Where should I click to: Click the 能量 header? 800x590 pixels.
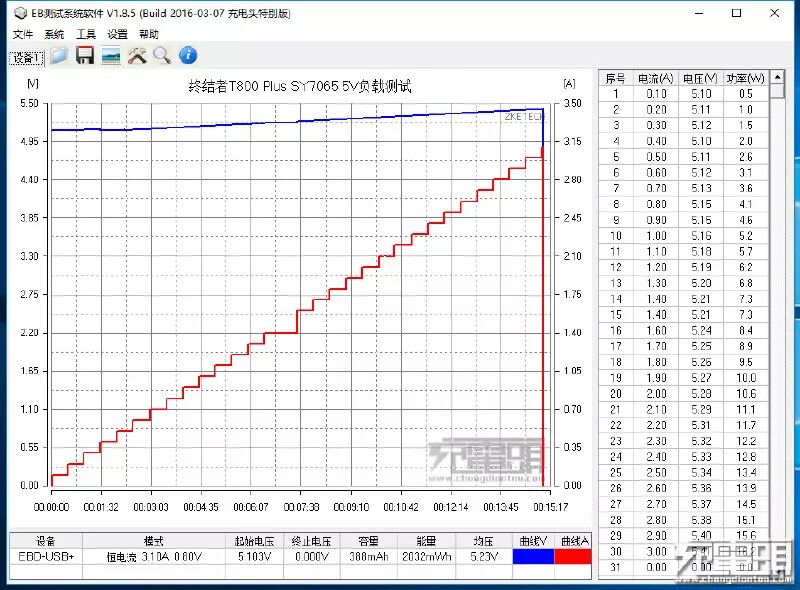coord(427,541)
